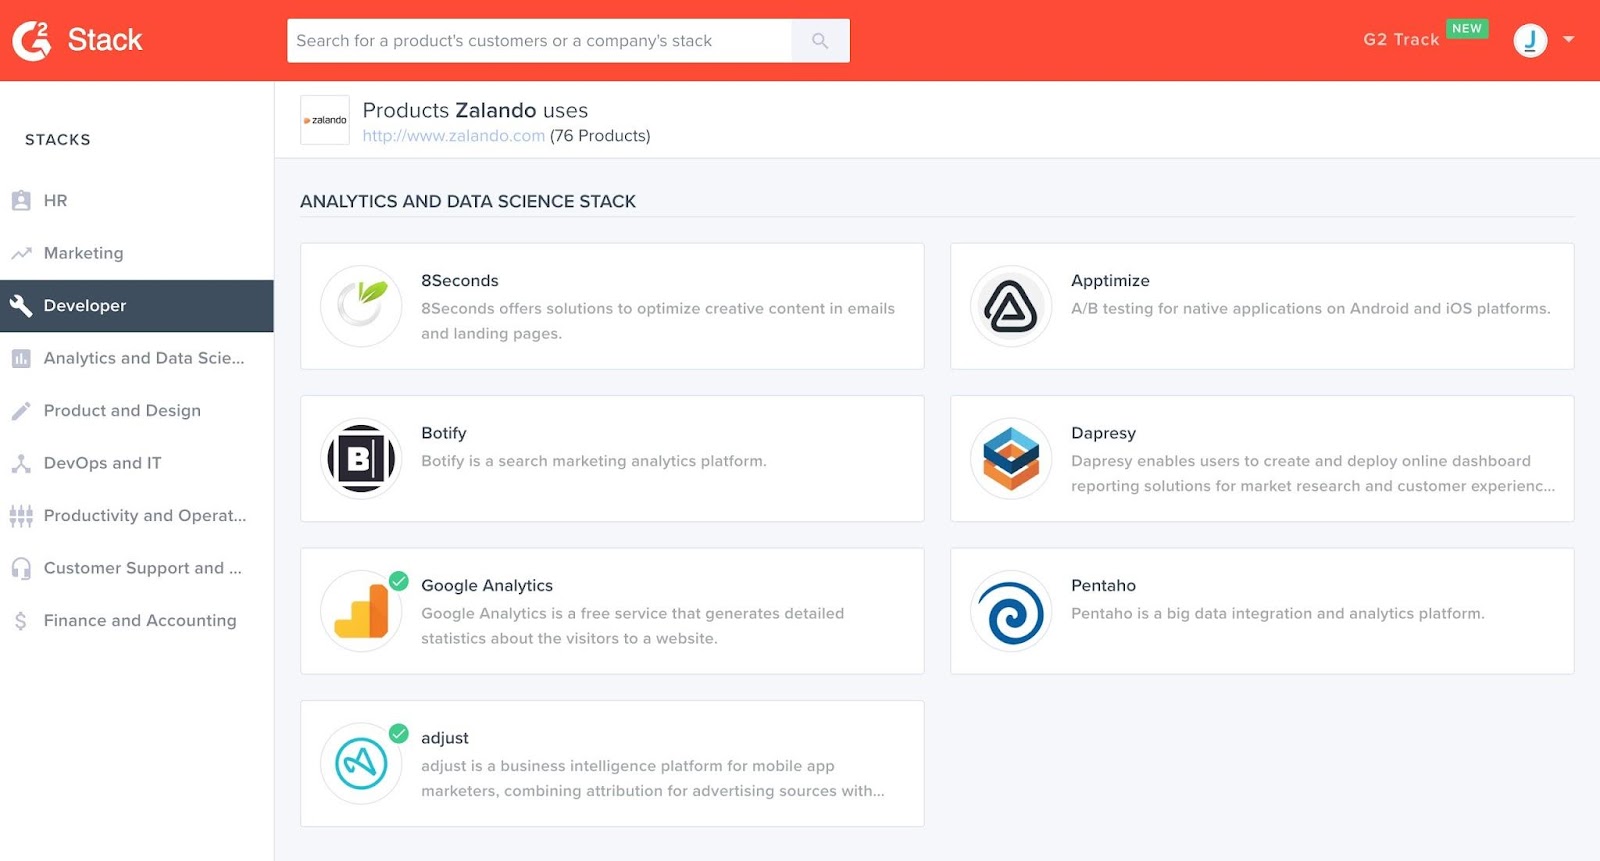
Task: Click the Botify product logo
Action: (361, 458)
